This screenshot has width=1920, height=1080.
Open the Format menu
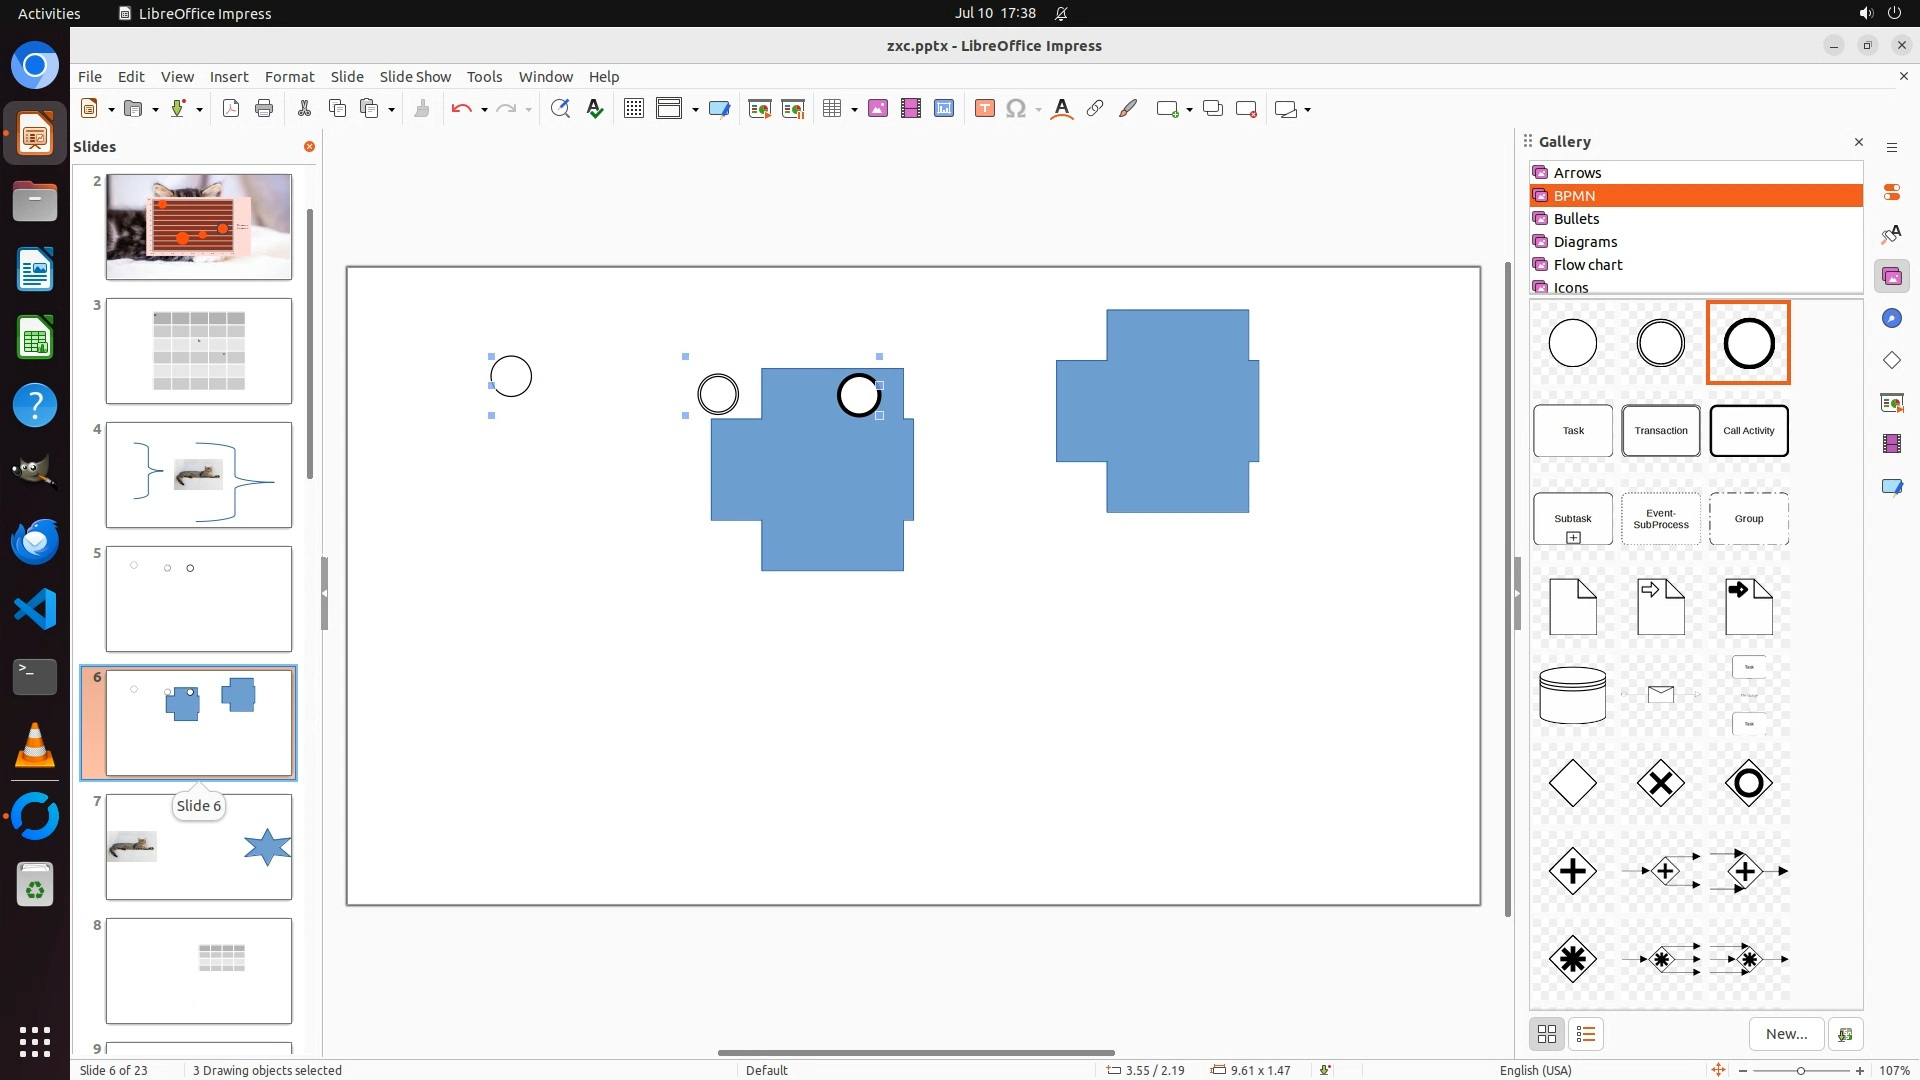tap(289, 76)
